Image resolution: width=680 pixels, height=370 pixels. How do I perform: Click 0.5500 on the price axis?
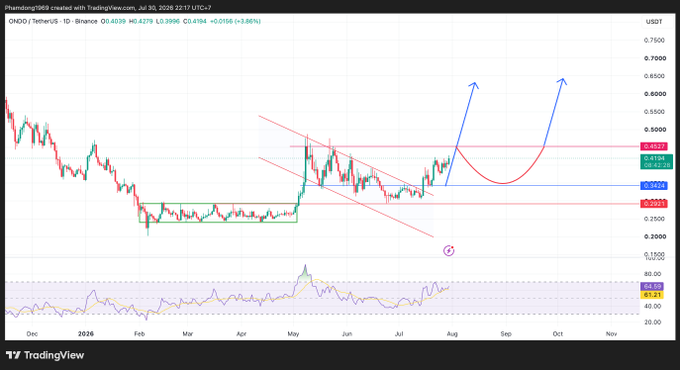(654, 111)
